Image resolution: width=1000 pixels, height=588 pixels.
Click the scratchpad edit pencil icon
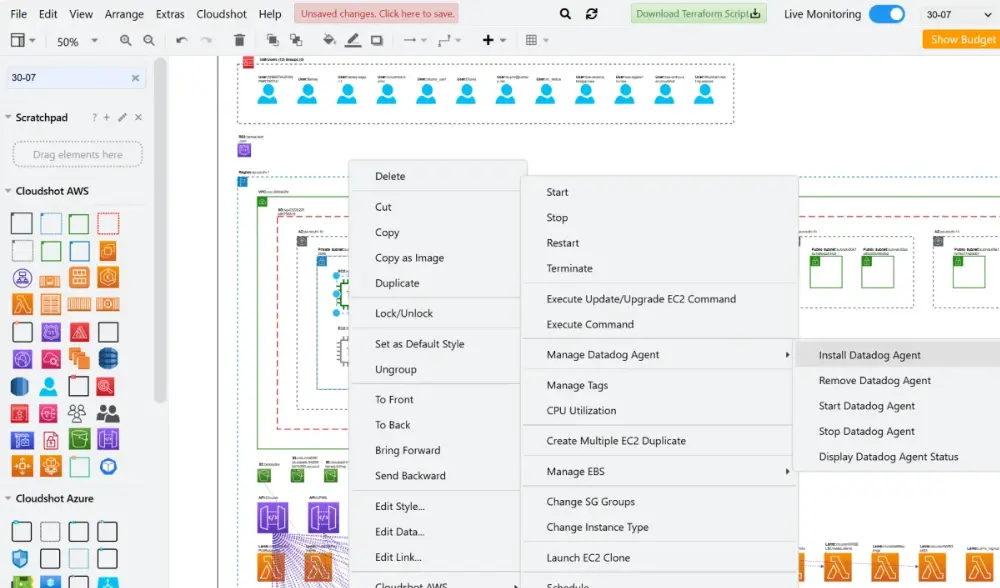click(122, 117)
